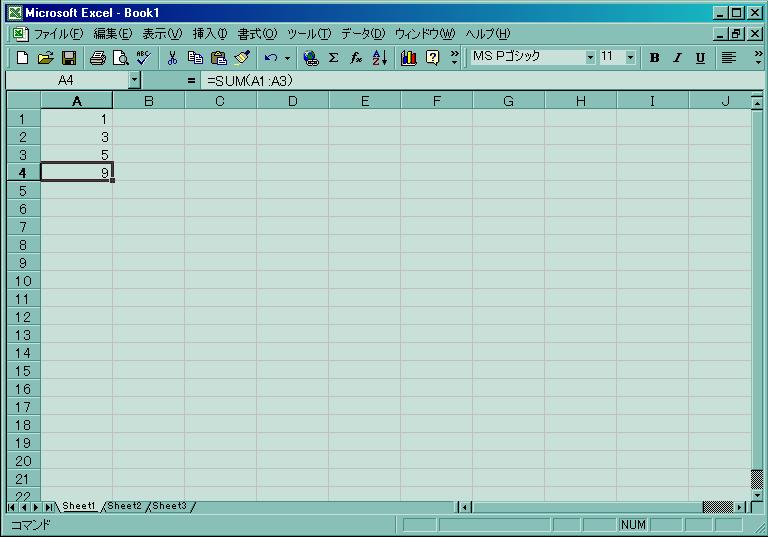Viewport: 768px width, 537px height.
Task: Select column H header
Action: pos(581,101)
